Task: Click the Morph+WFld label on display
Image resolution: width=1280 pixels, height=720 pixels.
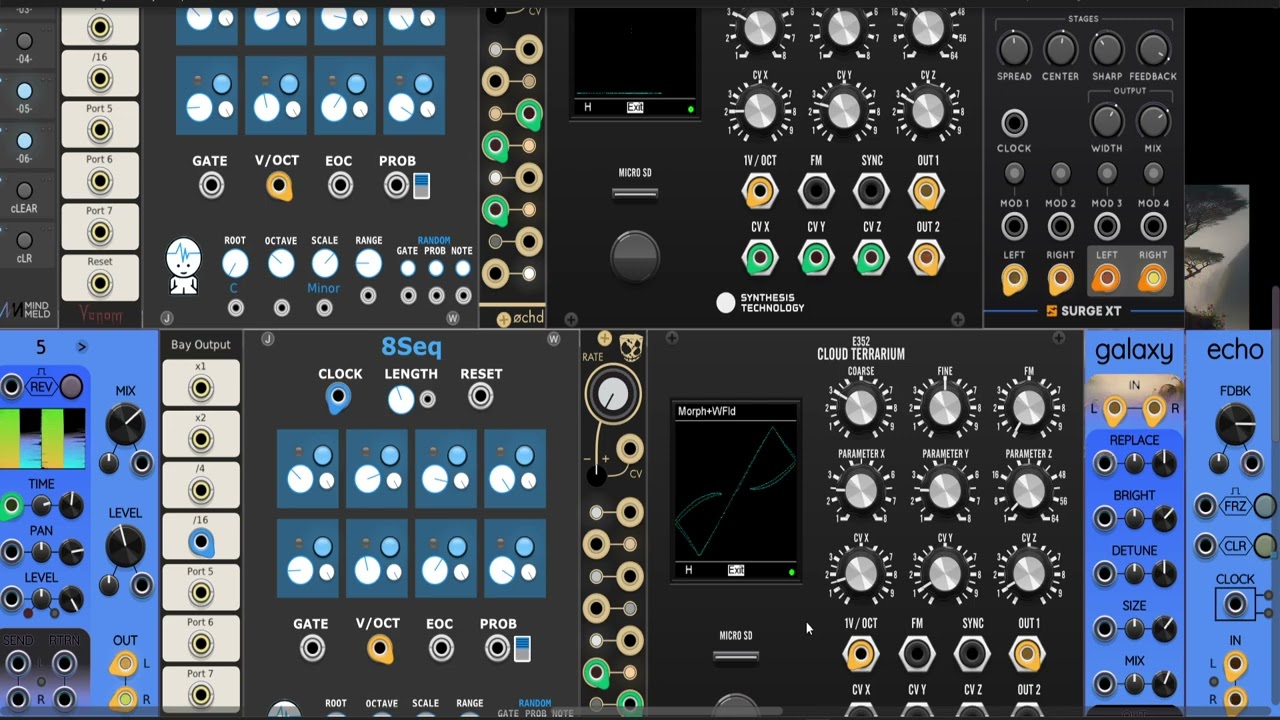Action: (707, 411)
